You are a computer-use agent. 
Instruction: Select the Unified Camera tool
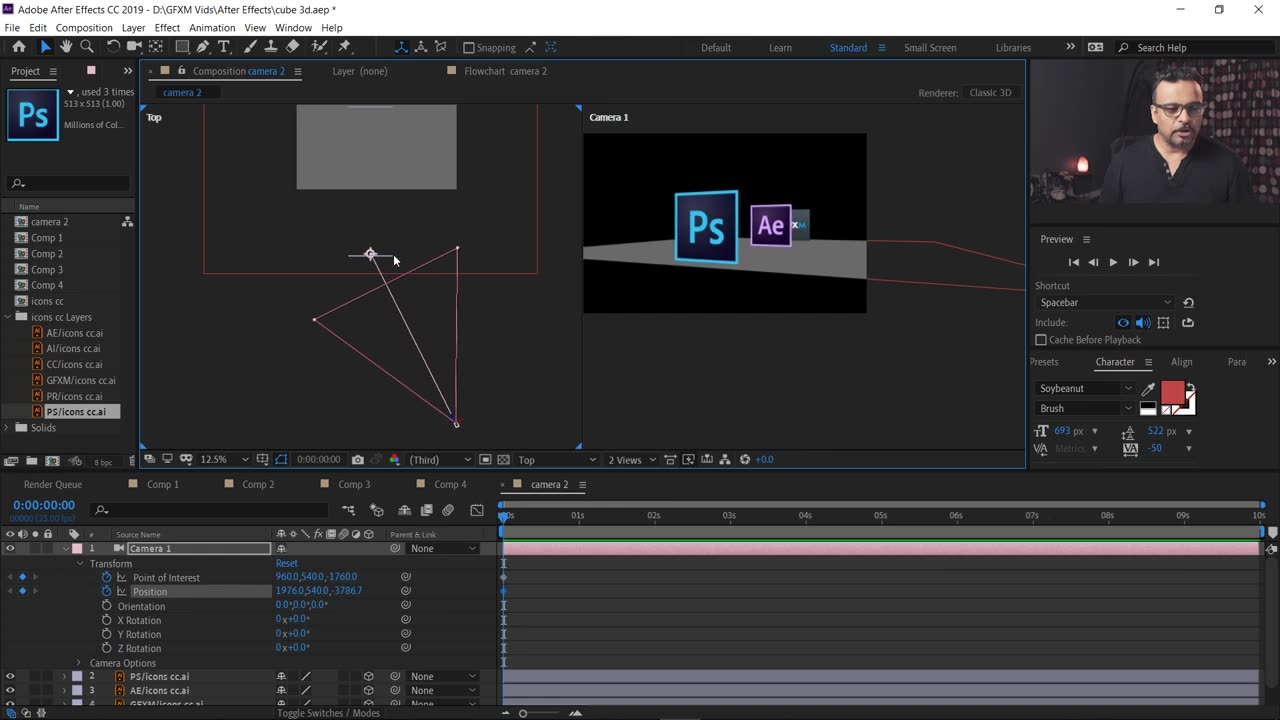tap(134, 47)
